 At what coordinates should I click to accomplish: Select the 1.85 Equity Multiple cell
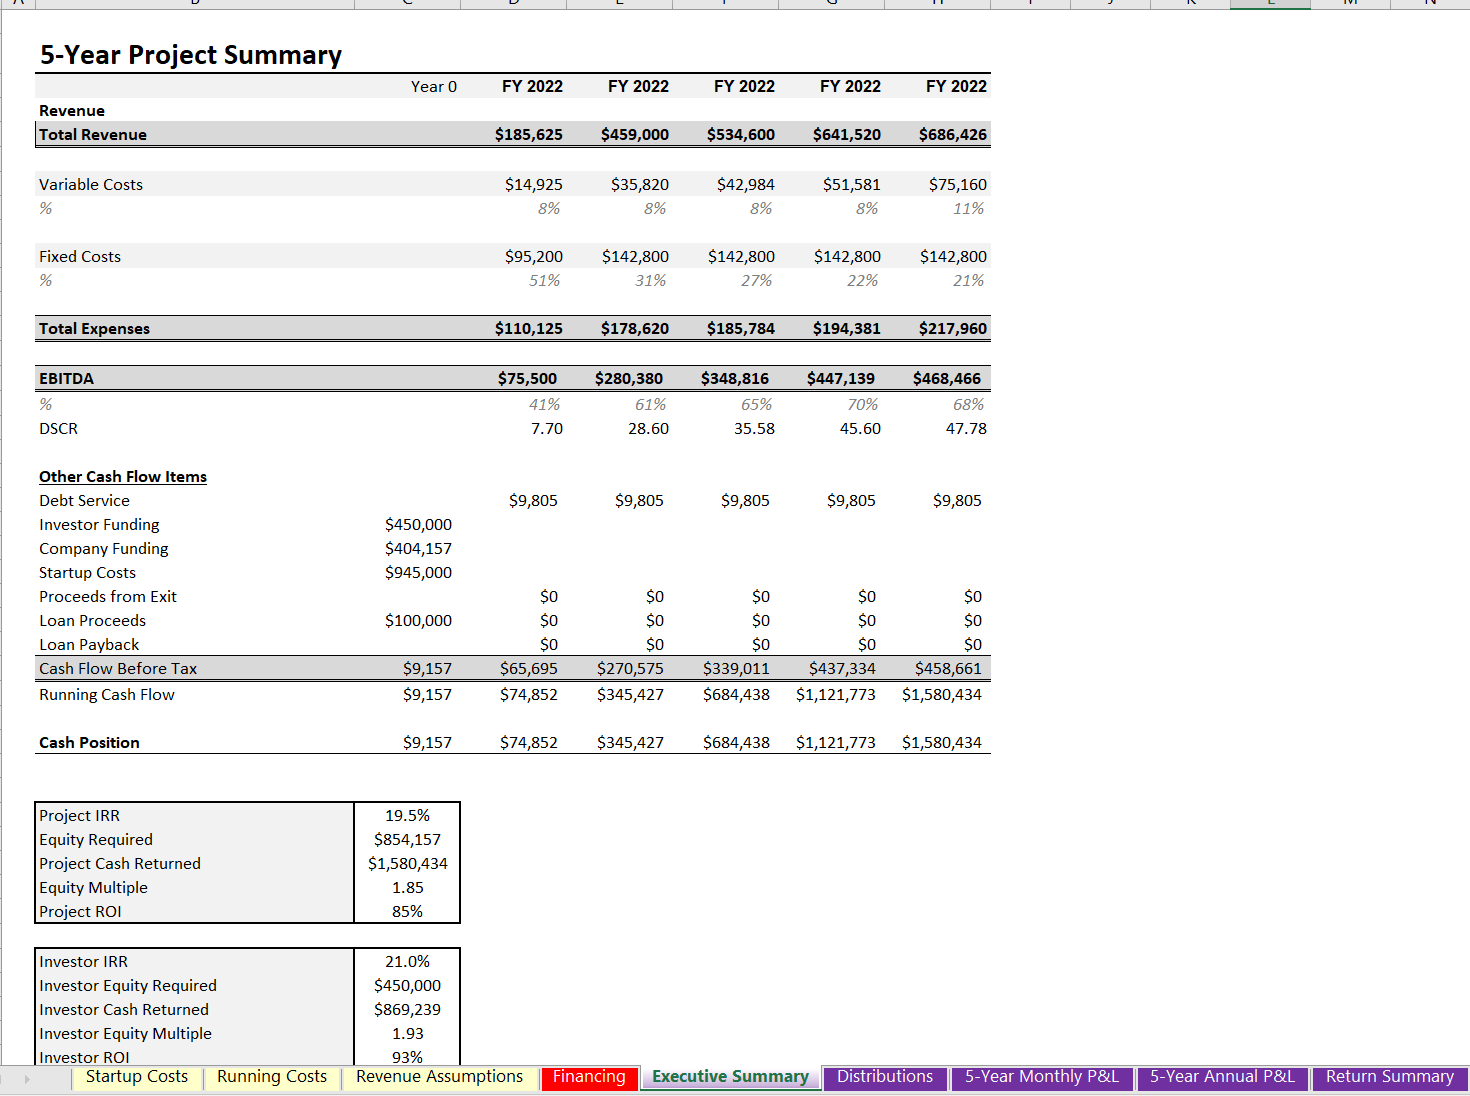coord(407,888)
